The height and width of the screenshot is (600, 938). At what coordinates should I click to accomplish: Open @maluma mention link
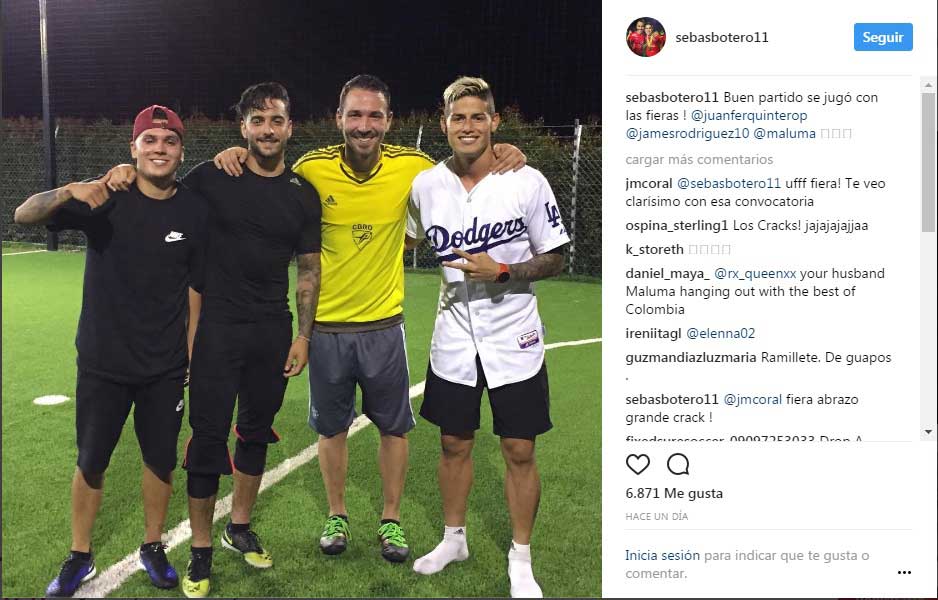(784, 133)
